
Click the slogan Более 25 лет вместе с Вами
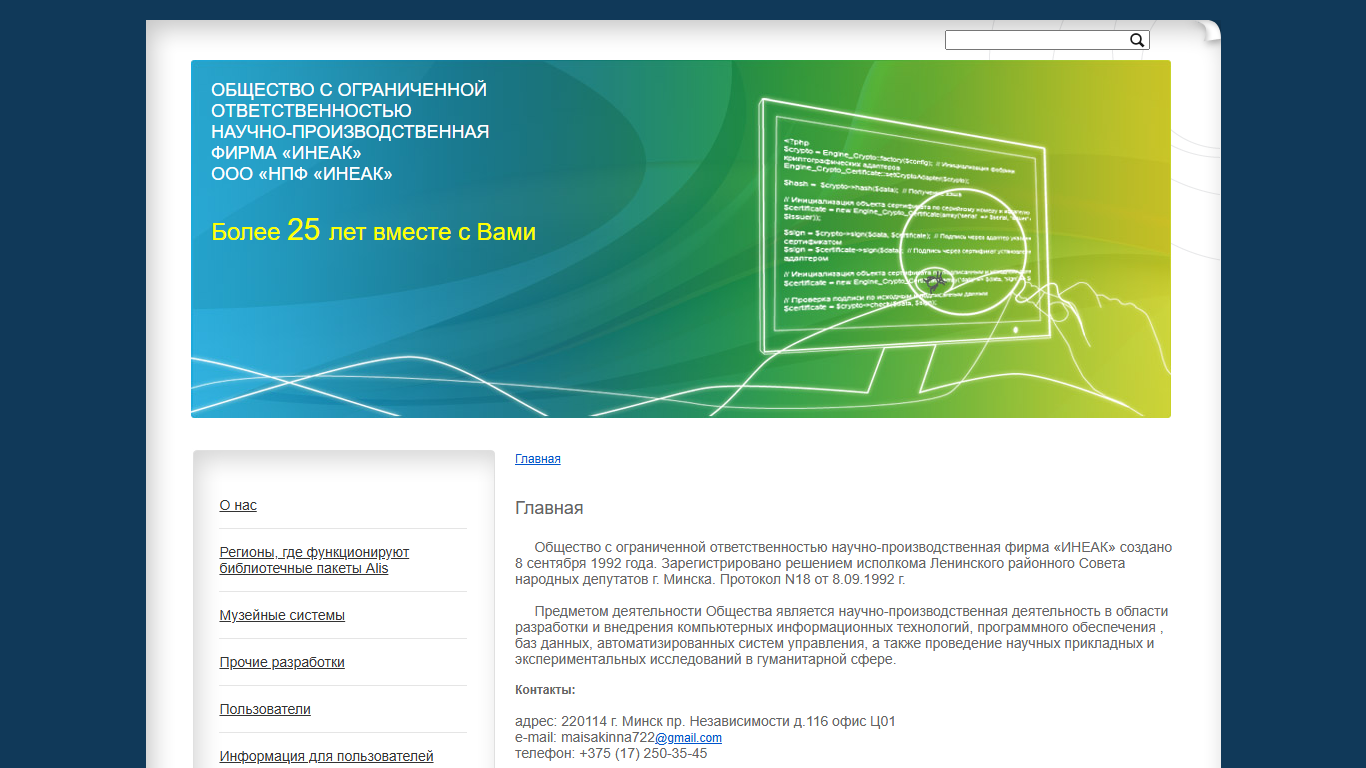click(373, 231)
